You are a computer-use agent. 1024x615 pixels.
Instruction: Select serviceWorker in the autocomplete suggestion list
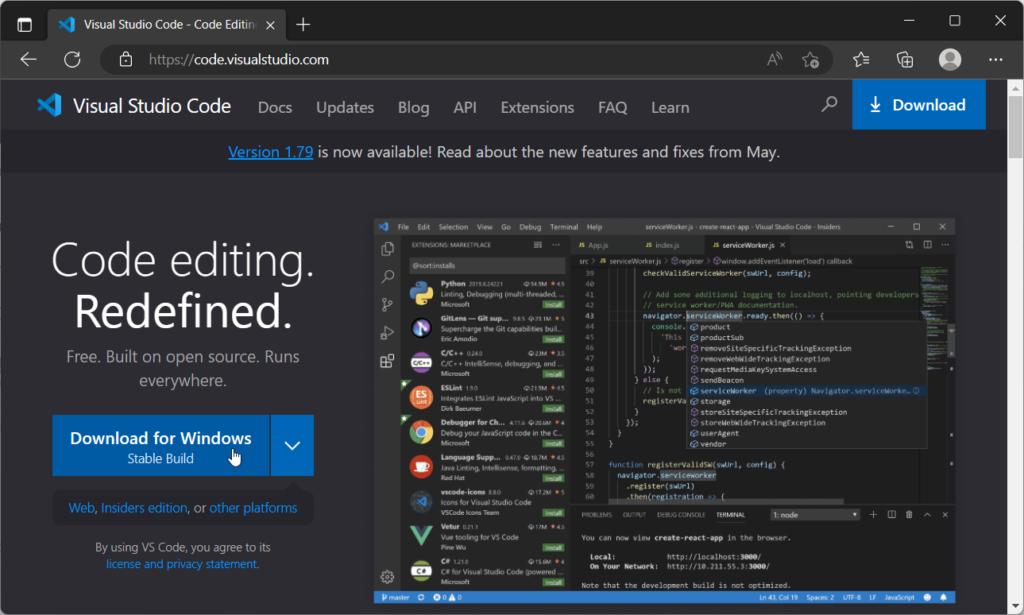click(807, 391)
